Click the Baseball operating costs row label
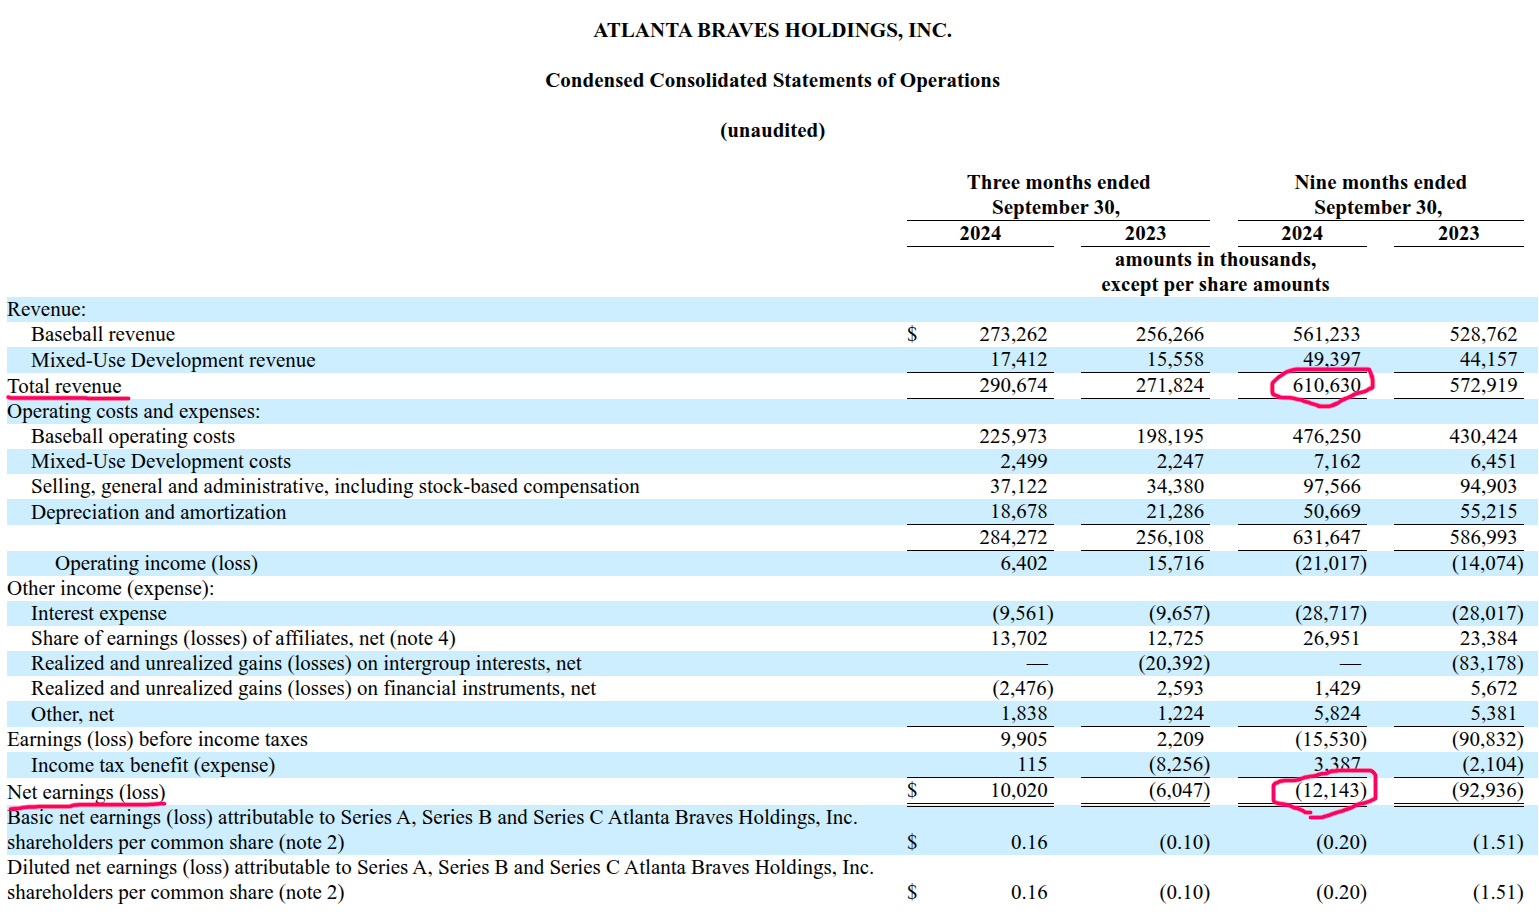 (133, 437)
